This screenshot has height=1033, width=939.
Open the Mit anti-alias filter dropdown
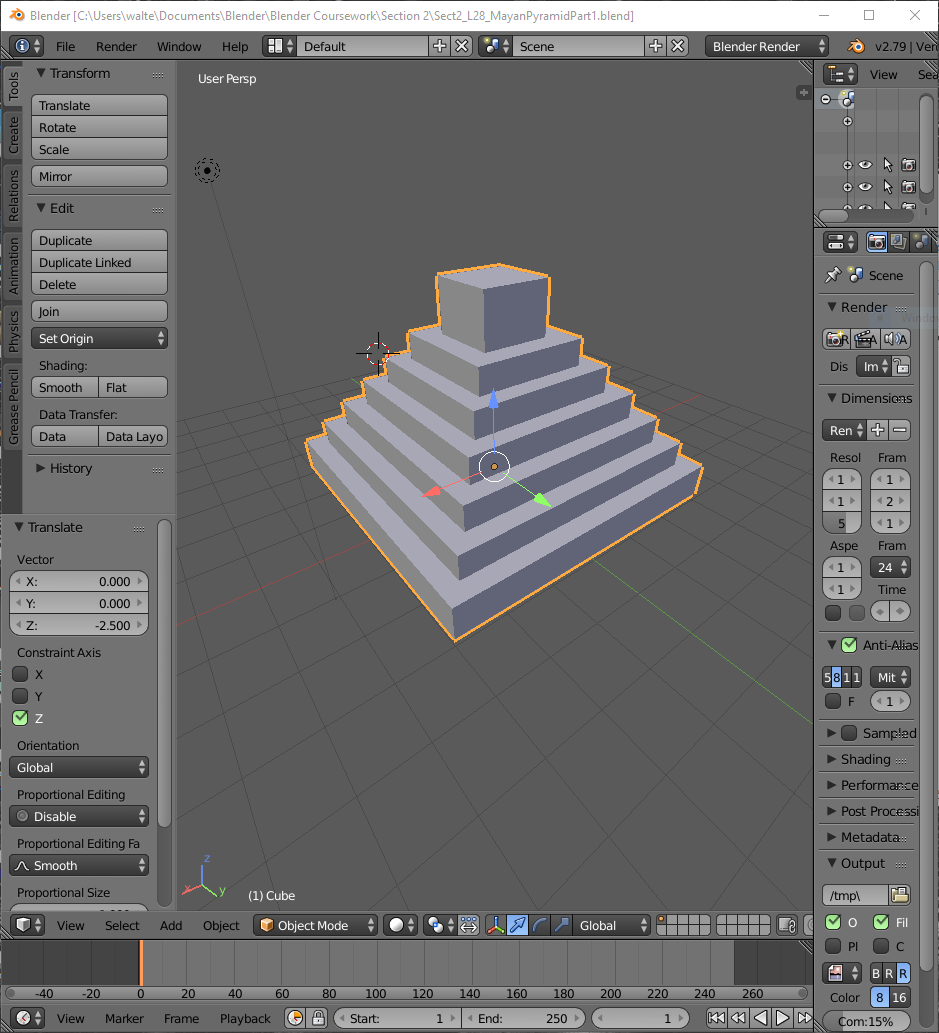click(890, 677)
